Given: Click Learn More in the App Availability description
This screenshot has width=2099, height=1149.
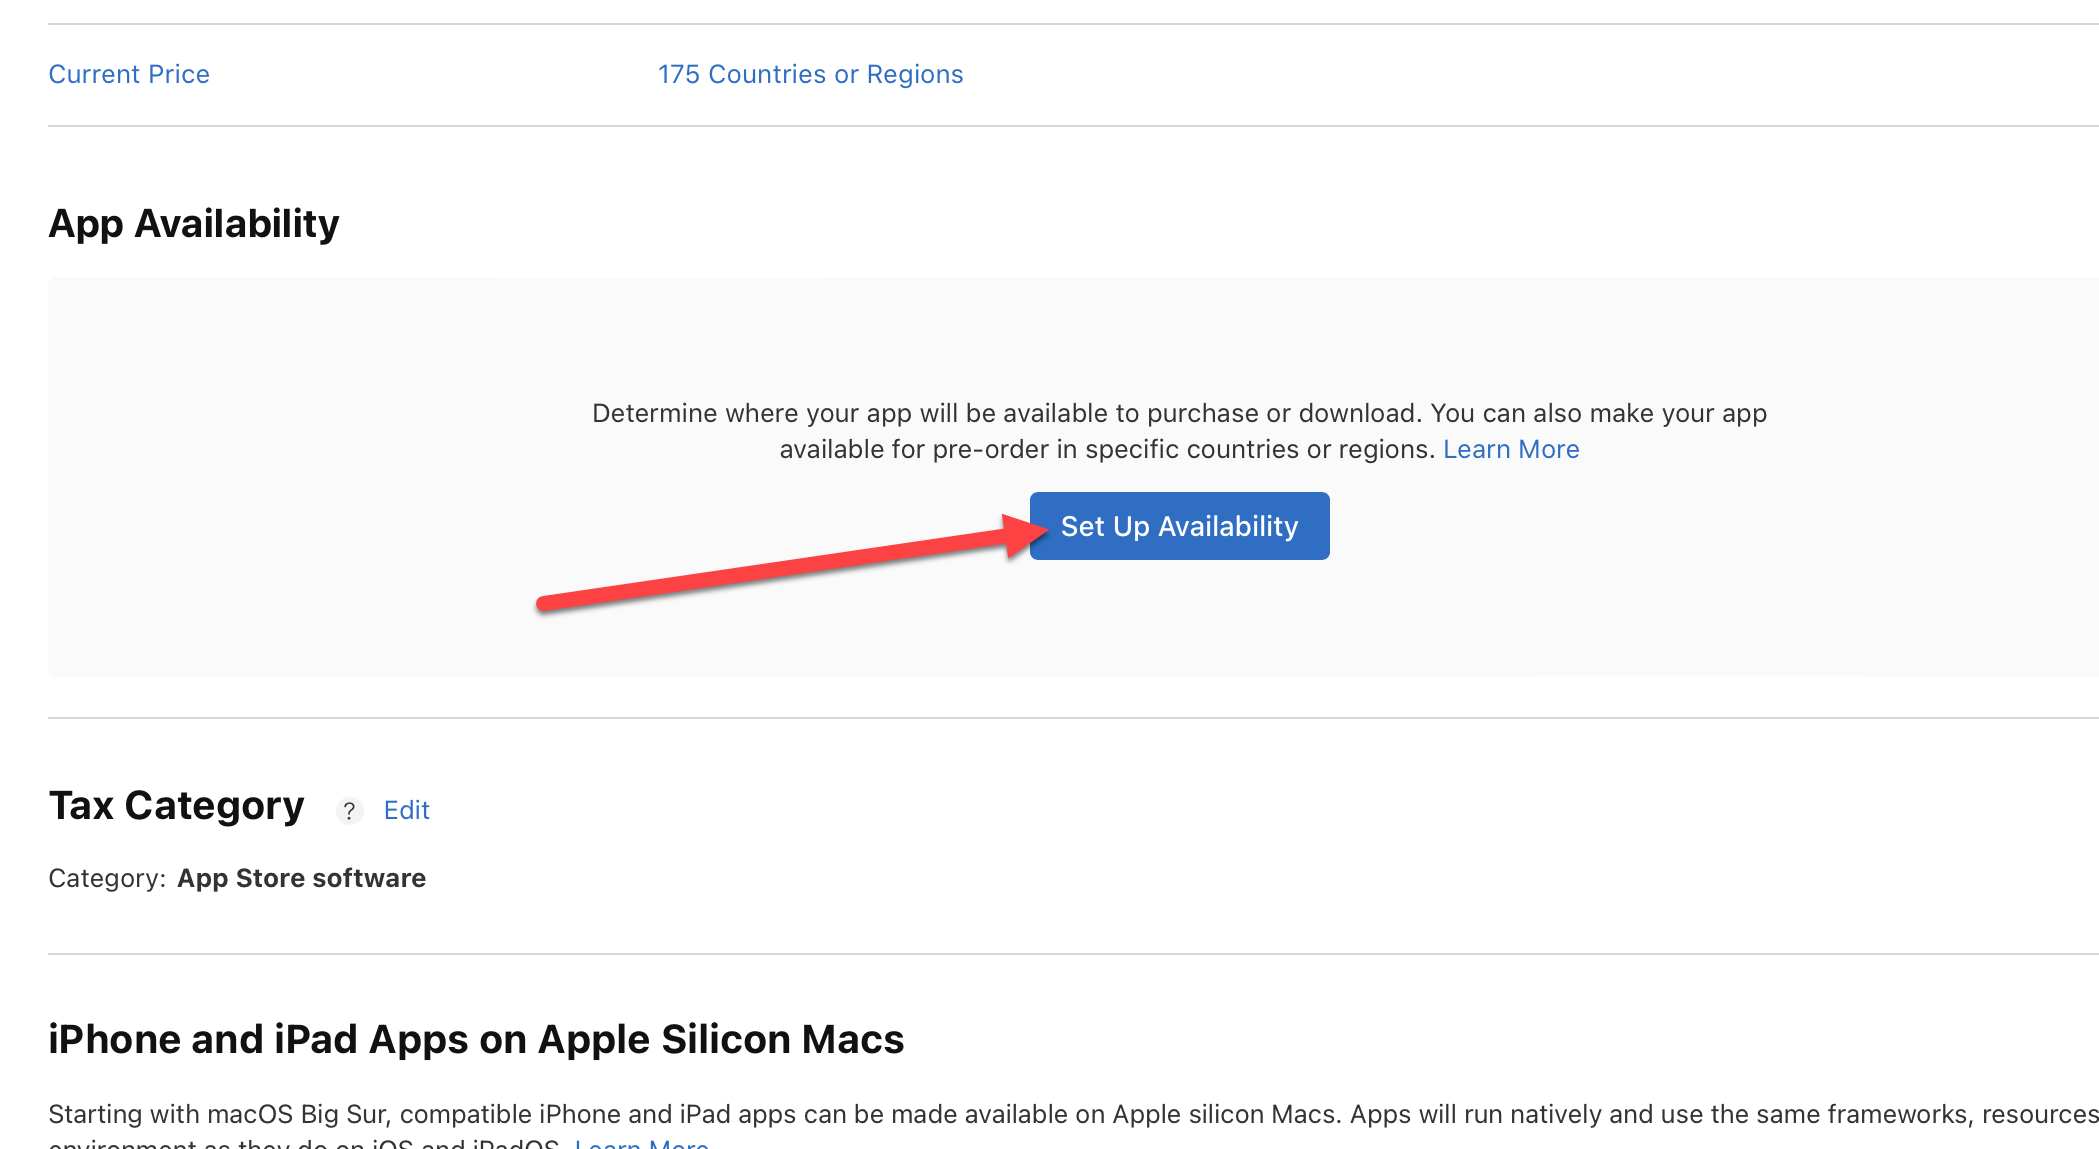Looking at the screenshot, I should pos(1511,450).
